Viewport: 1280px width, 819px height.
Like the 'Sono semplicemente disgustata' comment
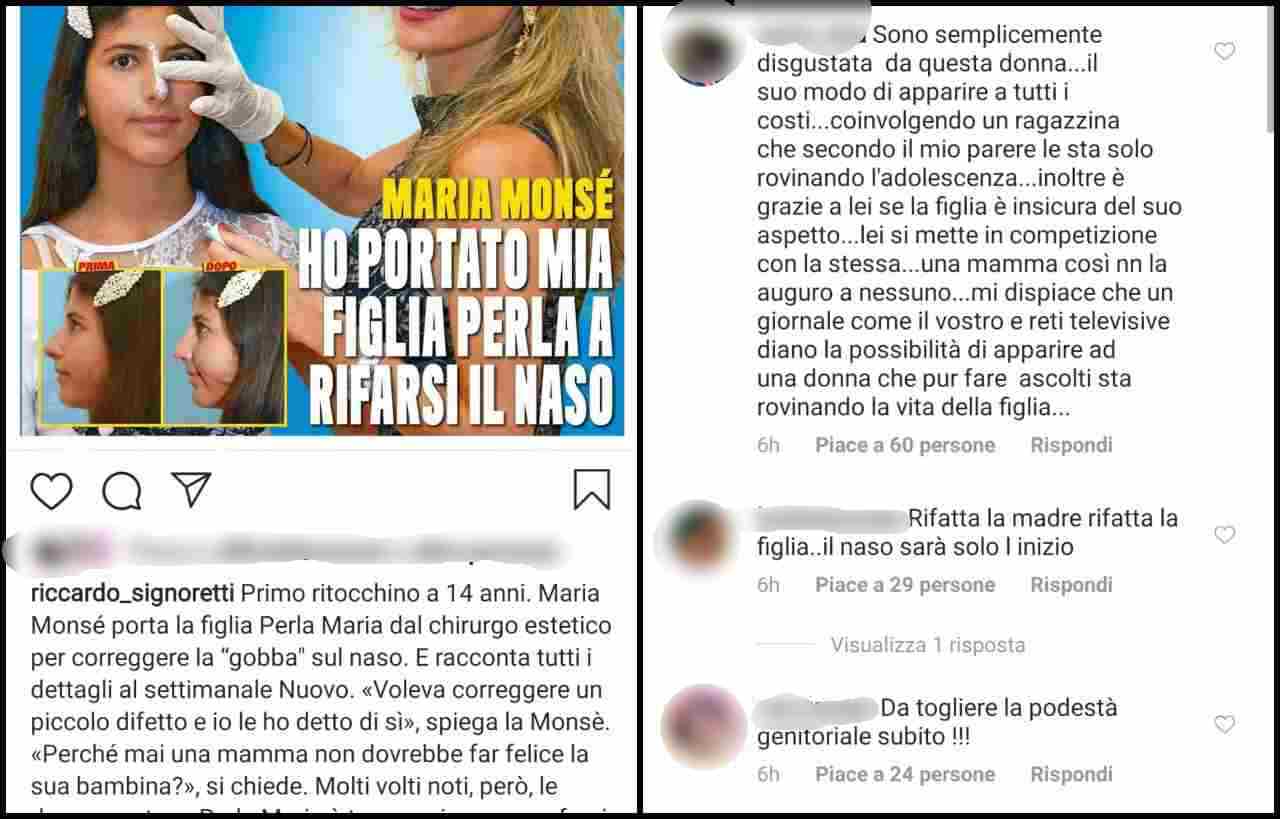tap(1224, 51)
